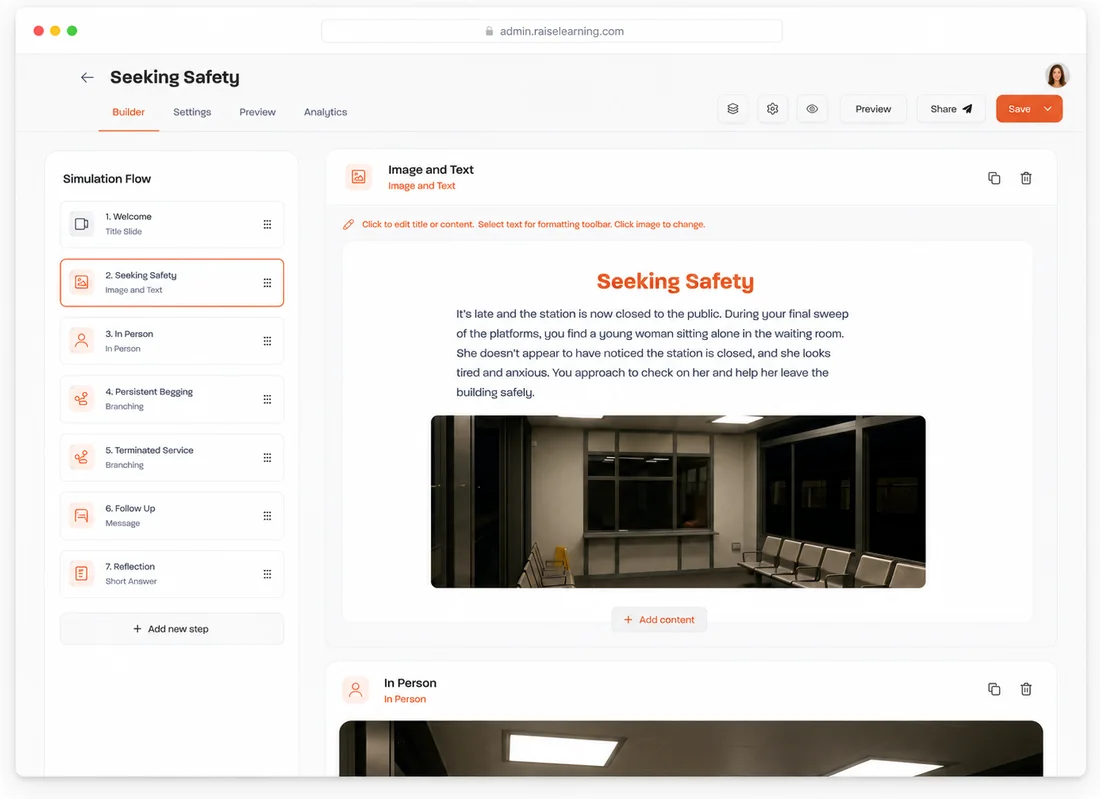Open step '3. In Person' in flow
Viewport: 1100px width, 799px height.
coord(172,341)
